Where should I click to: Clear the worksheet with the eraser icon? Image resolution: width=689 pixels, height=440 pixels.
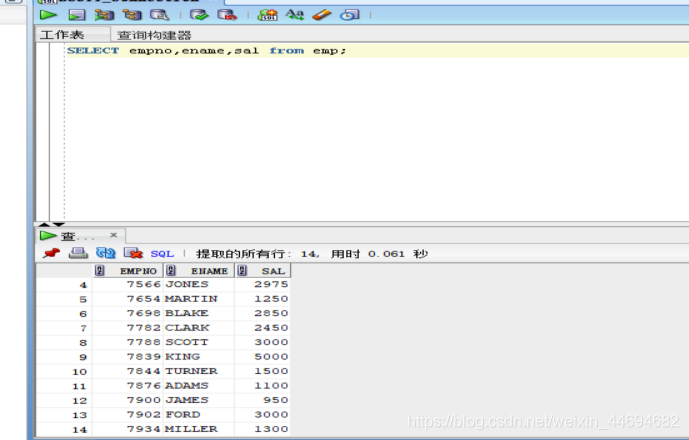tap(322, 15)
